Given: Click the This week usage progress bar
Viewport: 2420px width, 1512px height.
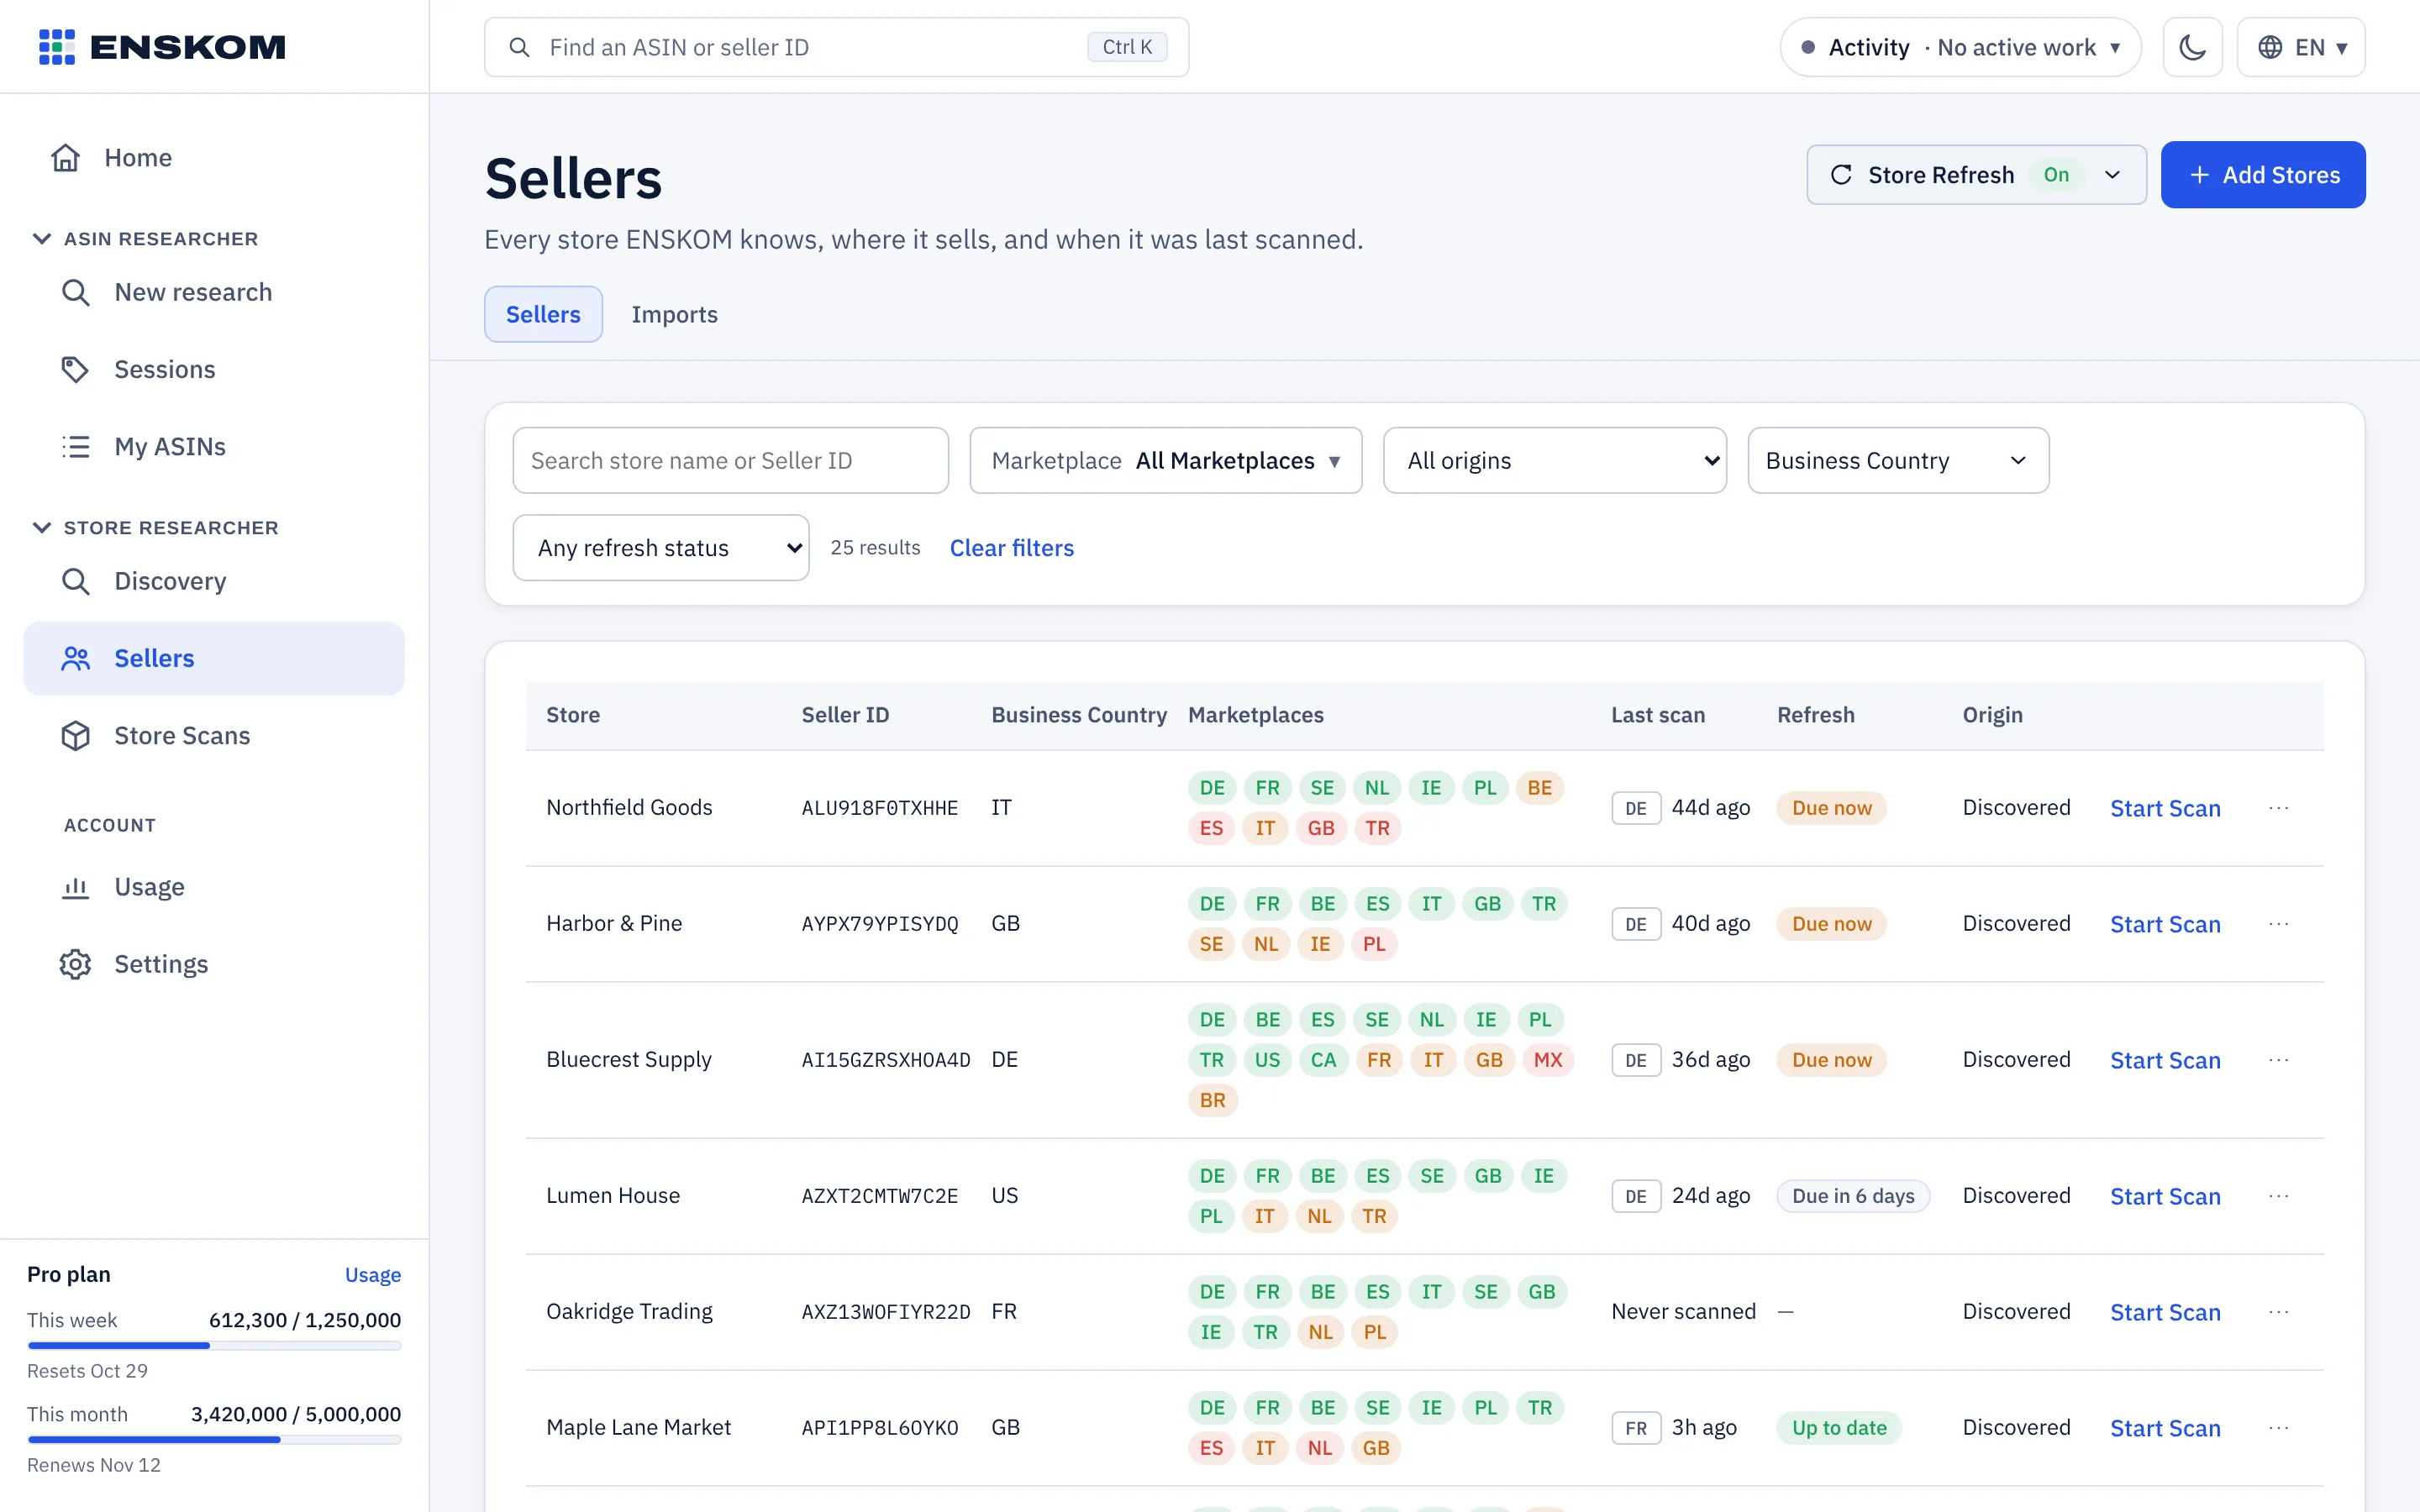Looking at the screenshot, I should [214, 1346].
